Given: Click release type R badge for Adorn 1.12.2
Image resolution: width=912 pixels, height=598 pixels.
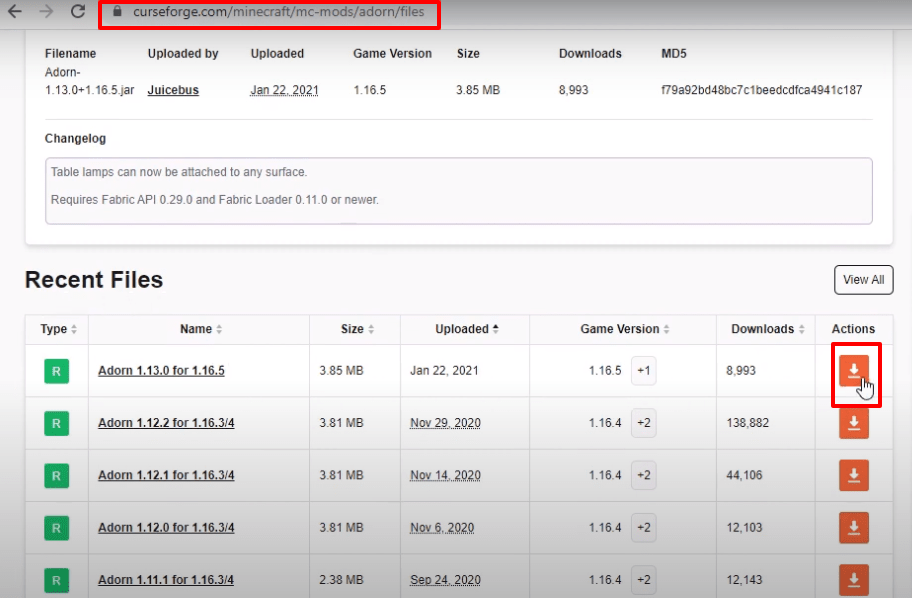Looking at the screenshot, I should [56, 423].
